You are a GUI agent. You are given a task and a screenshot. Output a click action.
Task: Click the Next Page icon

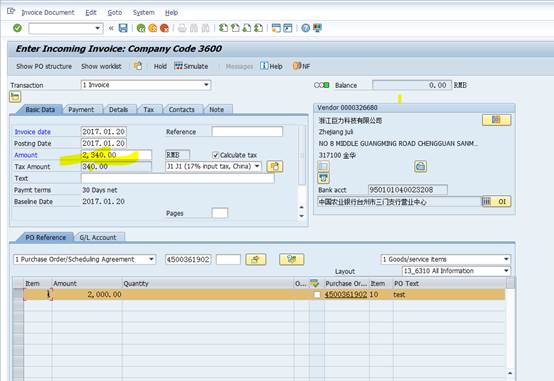pyautogui.click(x=247, y=28)
